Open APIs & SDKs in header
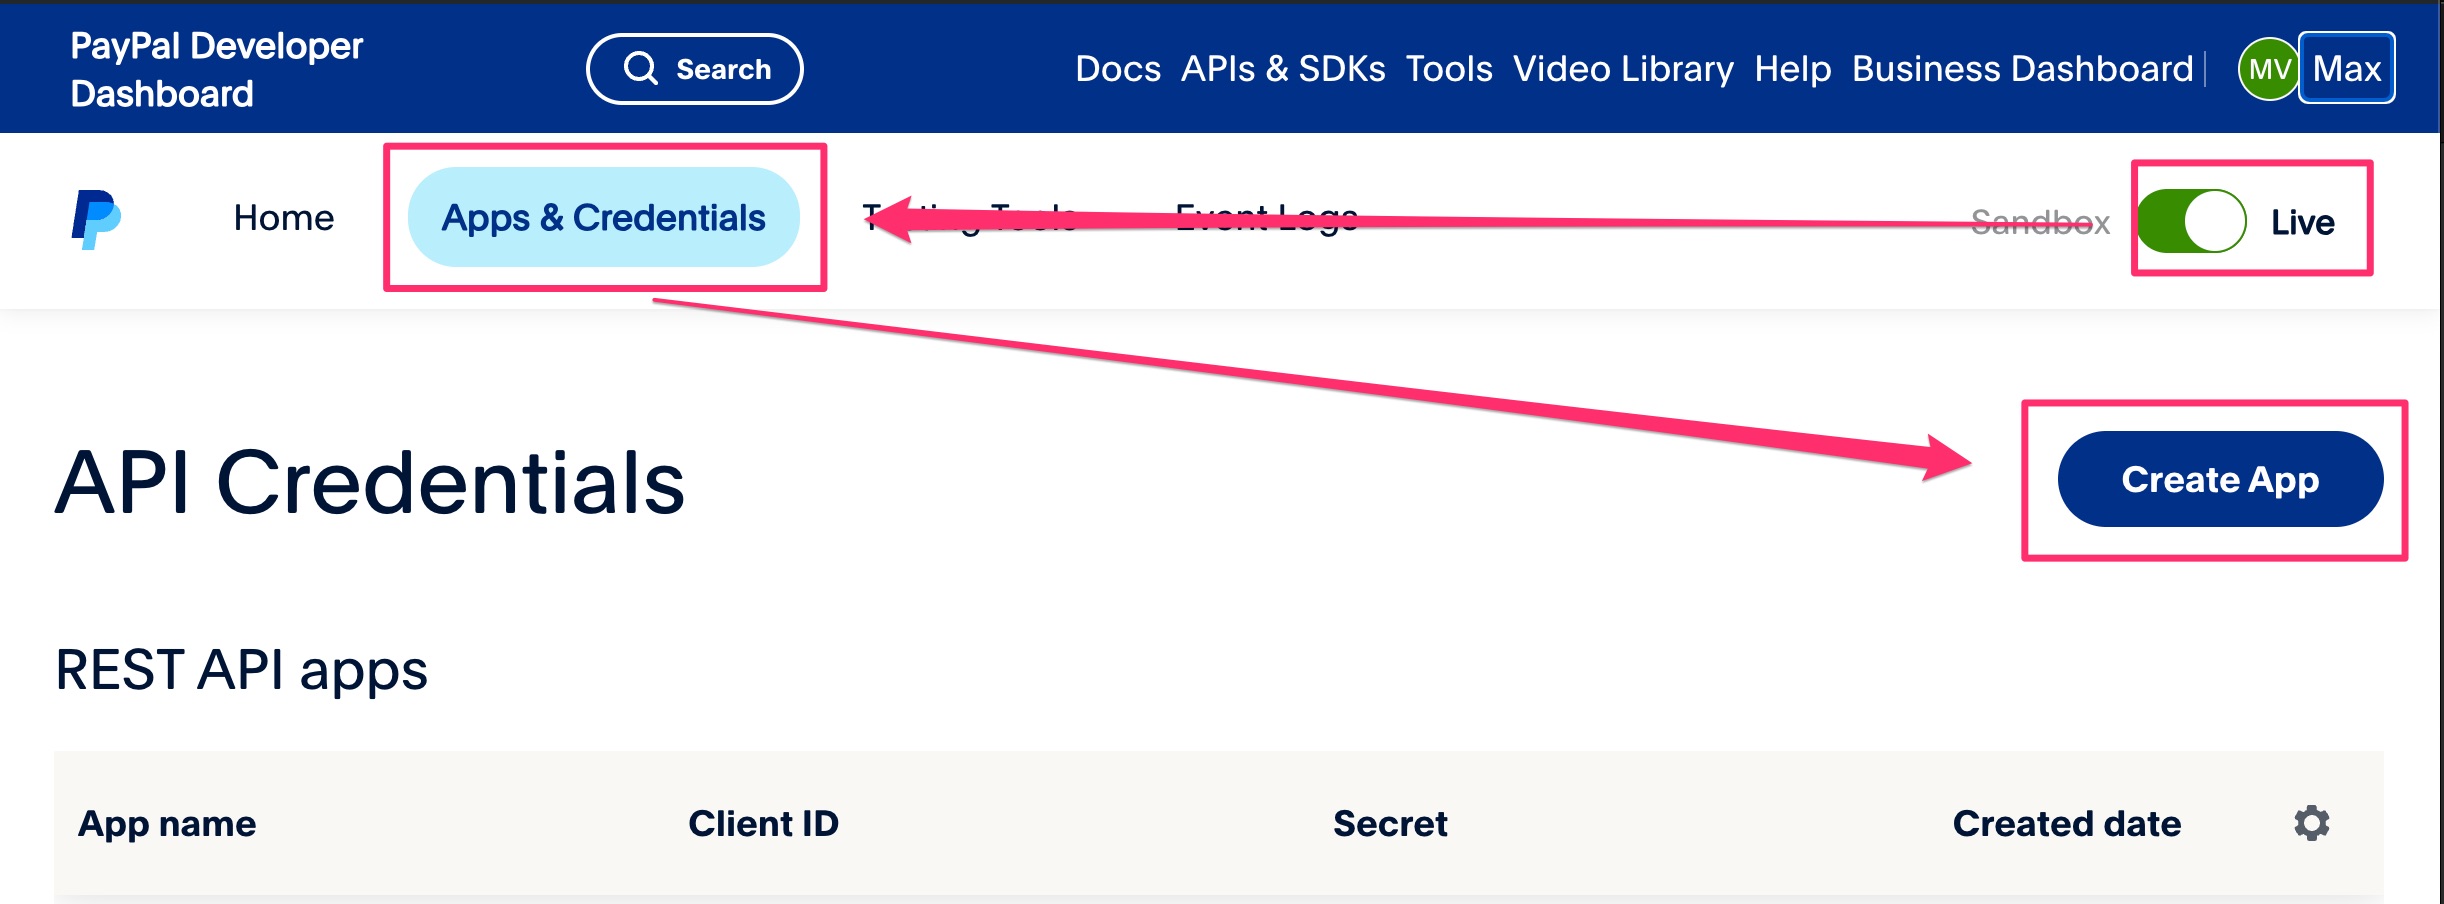The width and height of the screenshot is (2444, 904). point(1283,69)
